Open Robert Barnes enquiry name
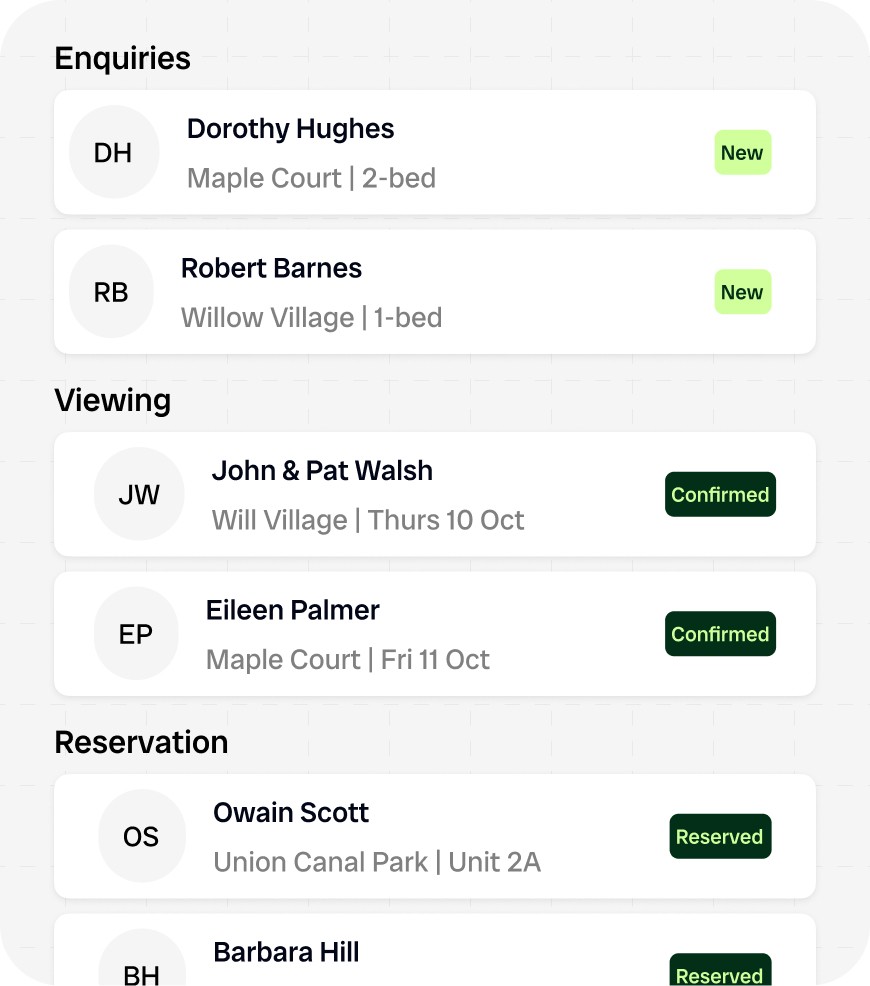The width and height of the screenshot is (870, 986). pyautogui.click(x=271, y=268)
